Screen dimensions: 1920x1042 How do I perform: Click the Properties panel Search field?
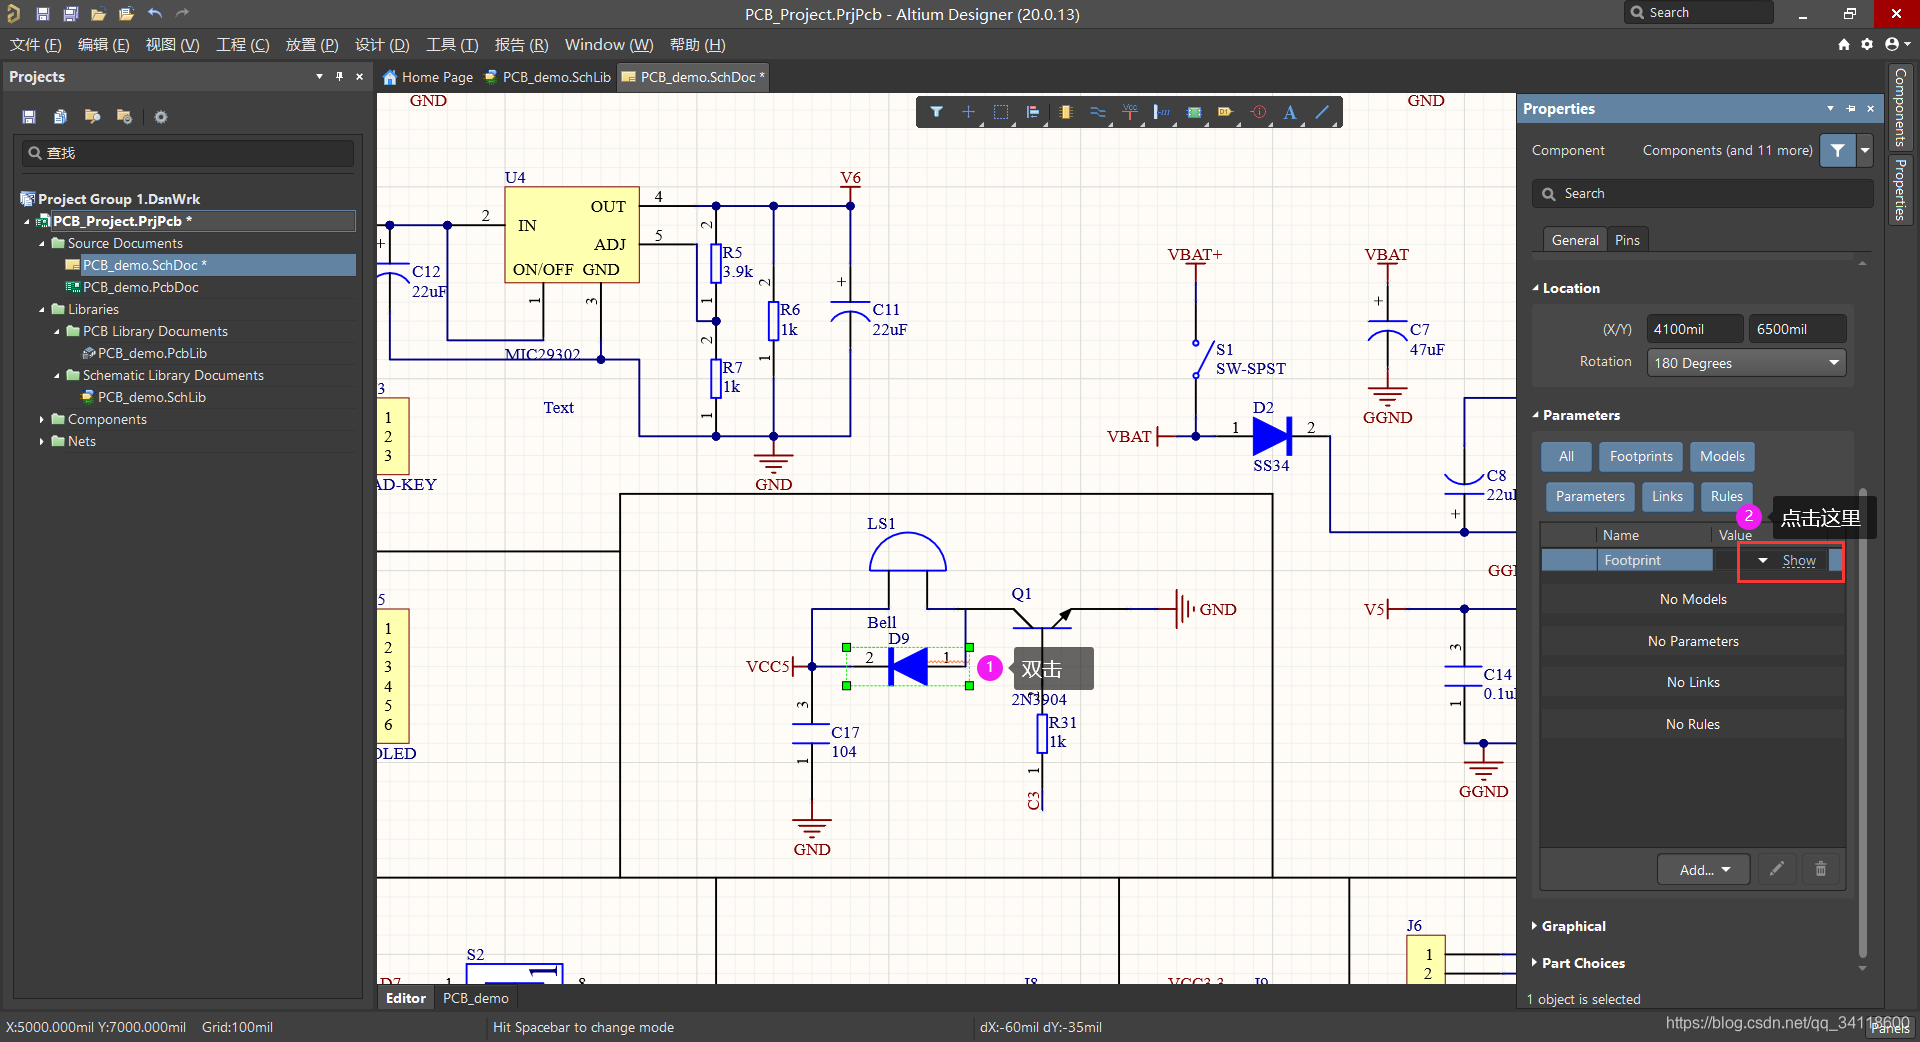coord(1702,193)
